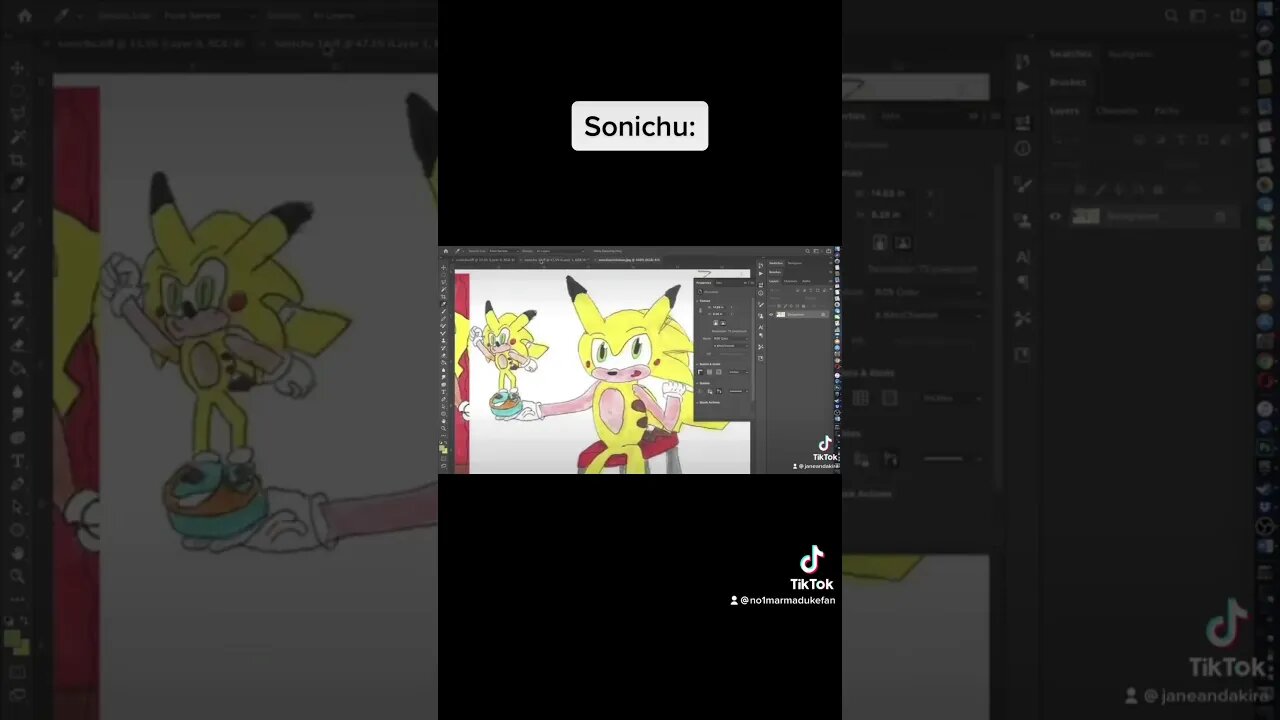Select Type tool in blurred background toolbar
This screenshot has height=720, width=1280.
[x=17, y=461]
